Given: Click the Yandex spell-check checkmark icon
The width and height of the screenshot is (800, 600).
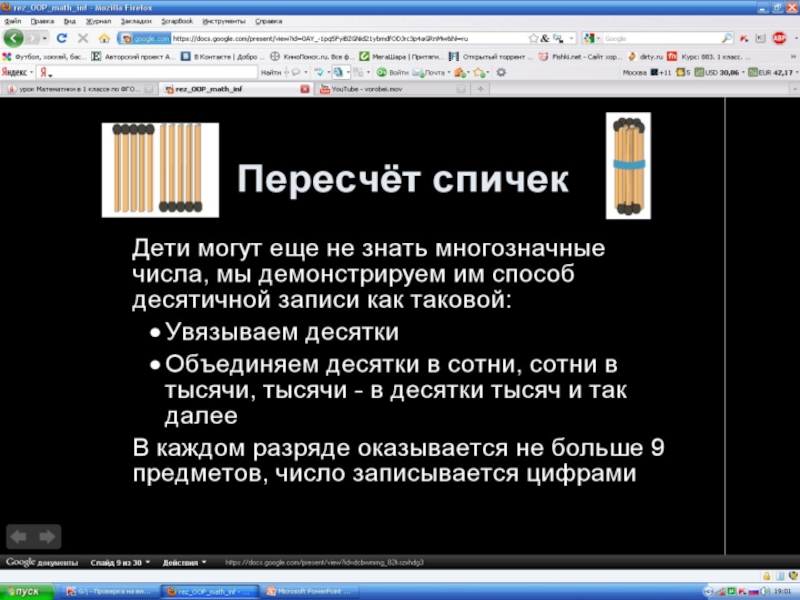Looking at the screenshot, I should click(x=321, y=72).
